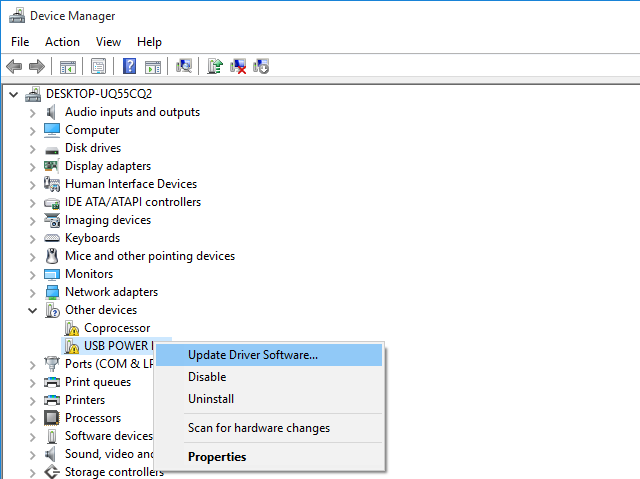Open the View menu
This screenshot has width=640, height=479.
point(108,42)
